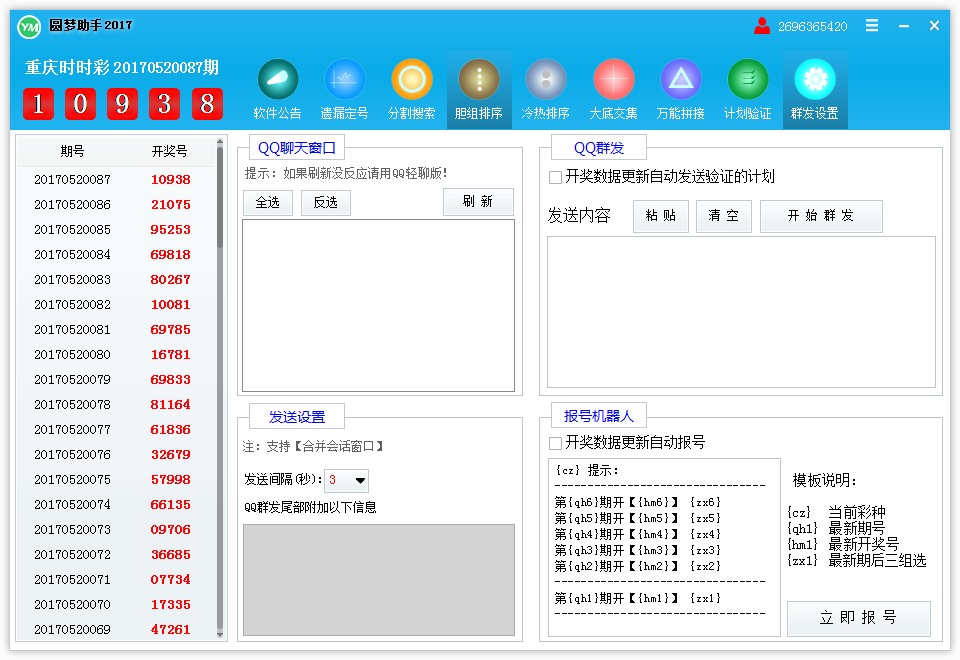960x660 pixels.
Task: Select the 大底交集 intersection tool
Action: click(612, 88)
